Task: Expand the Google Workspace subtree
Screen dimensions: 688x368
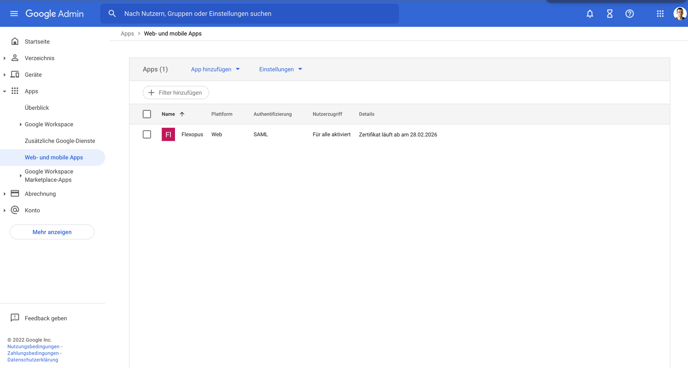Action: click(20, 125)
